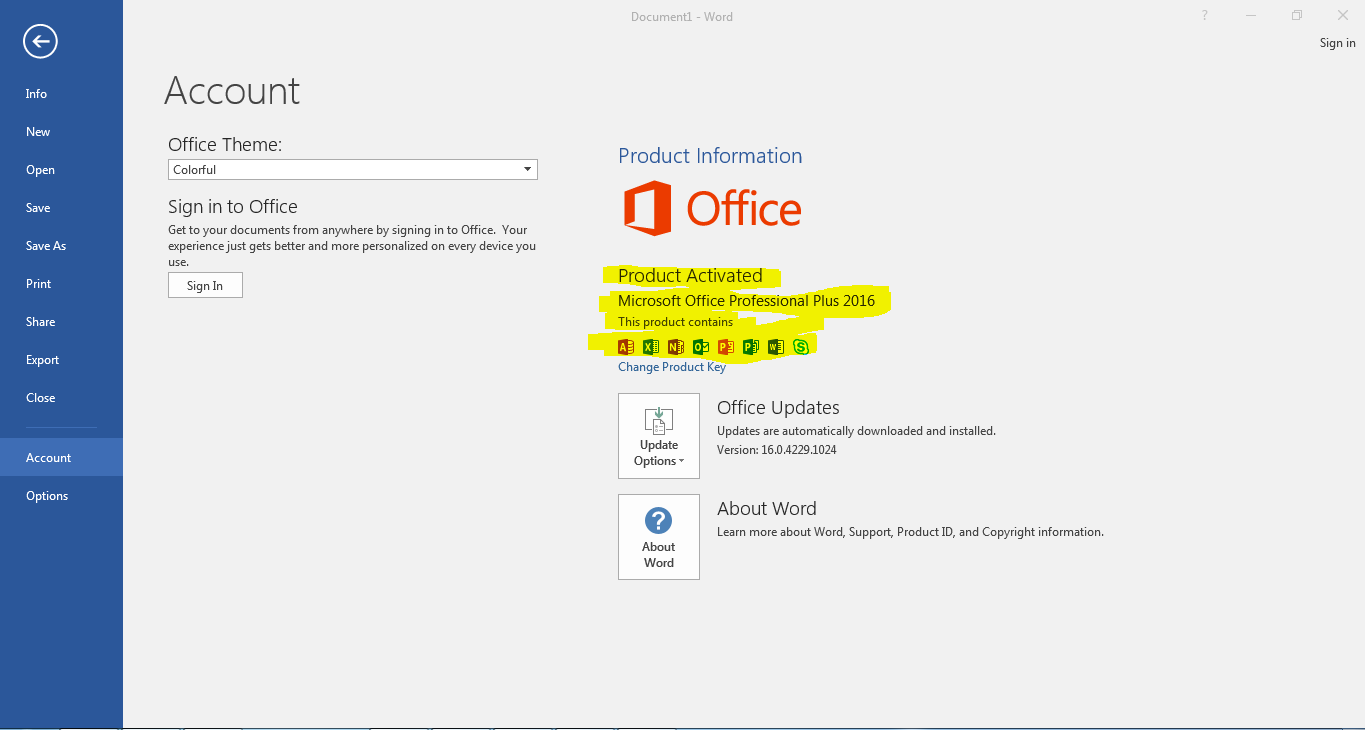1365x730 pixels.
Task: Click the Excel product icon
Action: pos(651,347)
